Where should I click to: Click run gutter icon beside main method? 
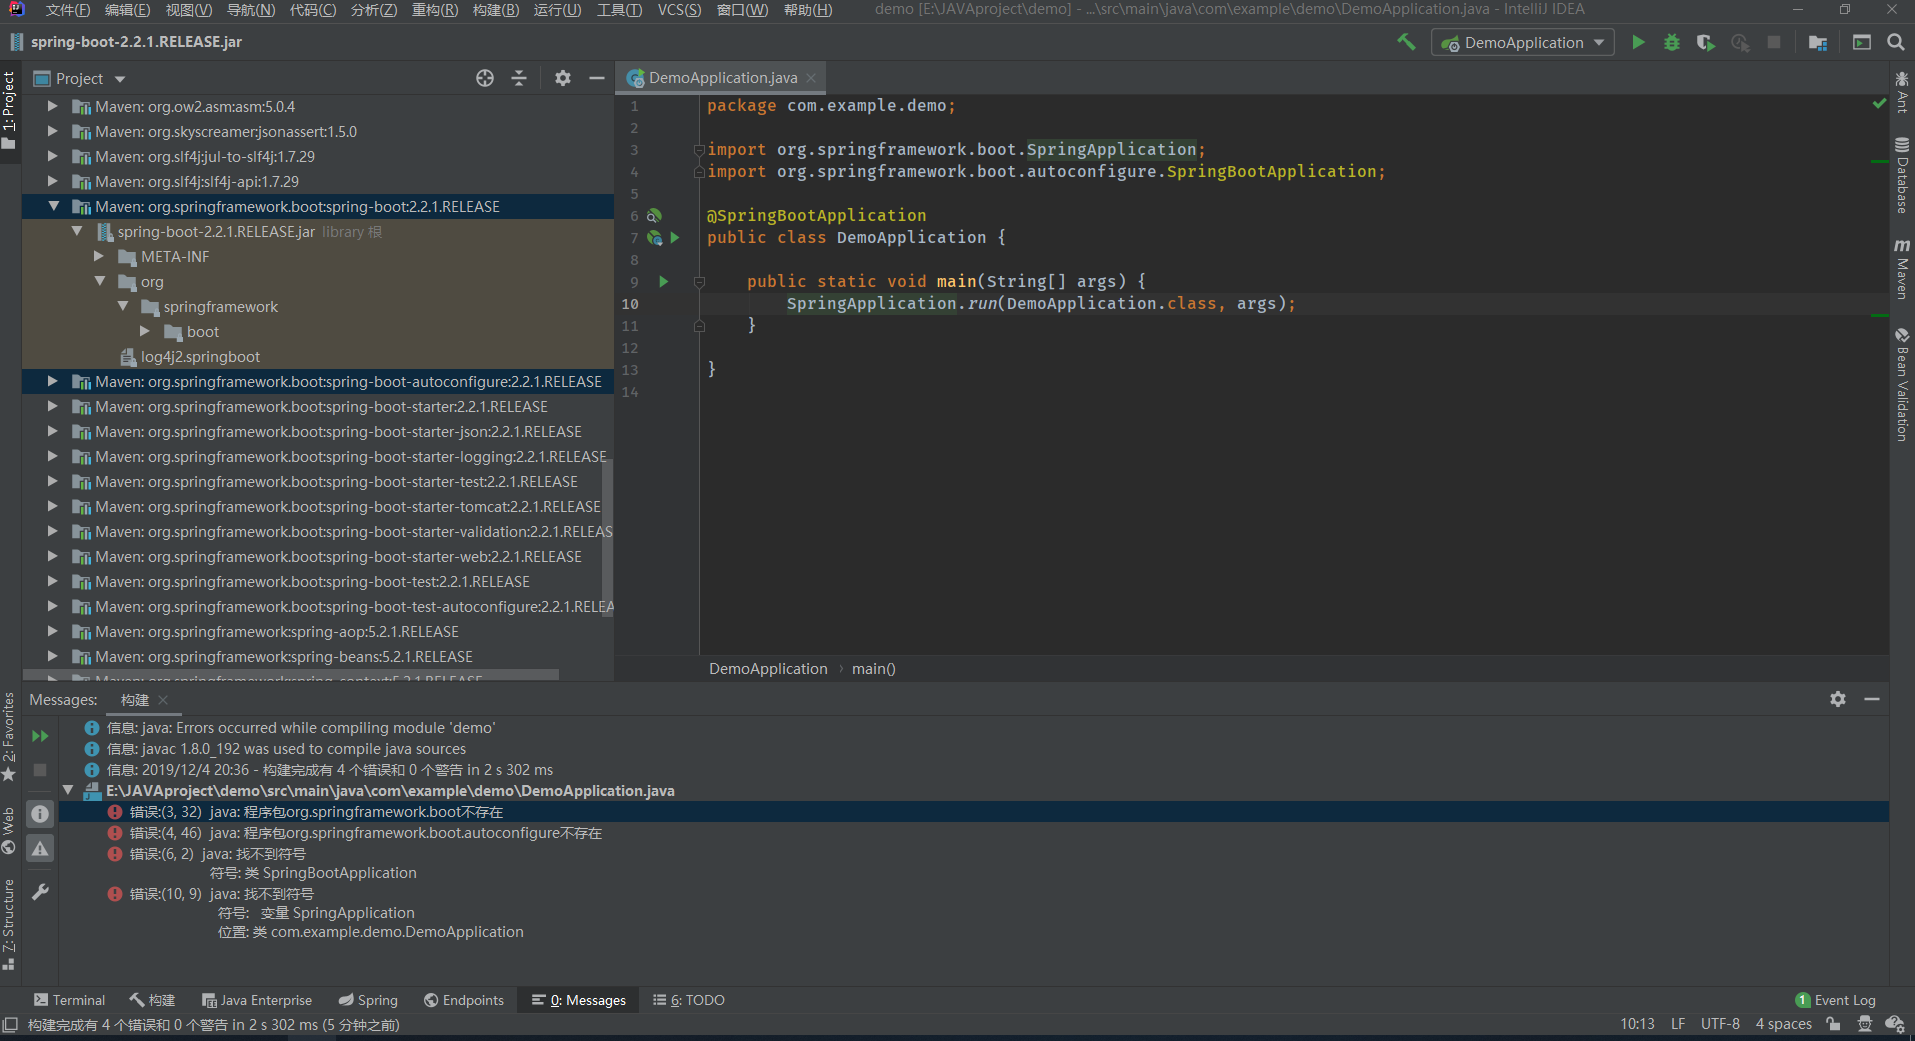(x=663, y=282)
